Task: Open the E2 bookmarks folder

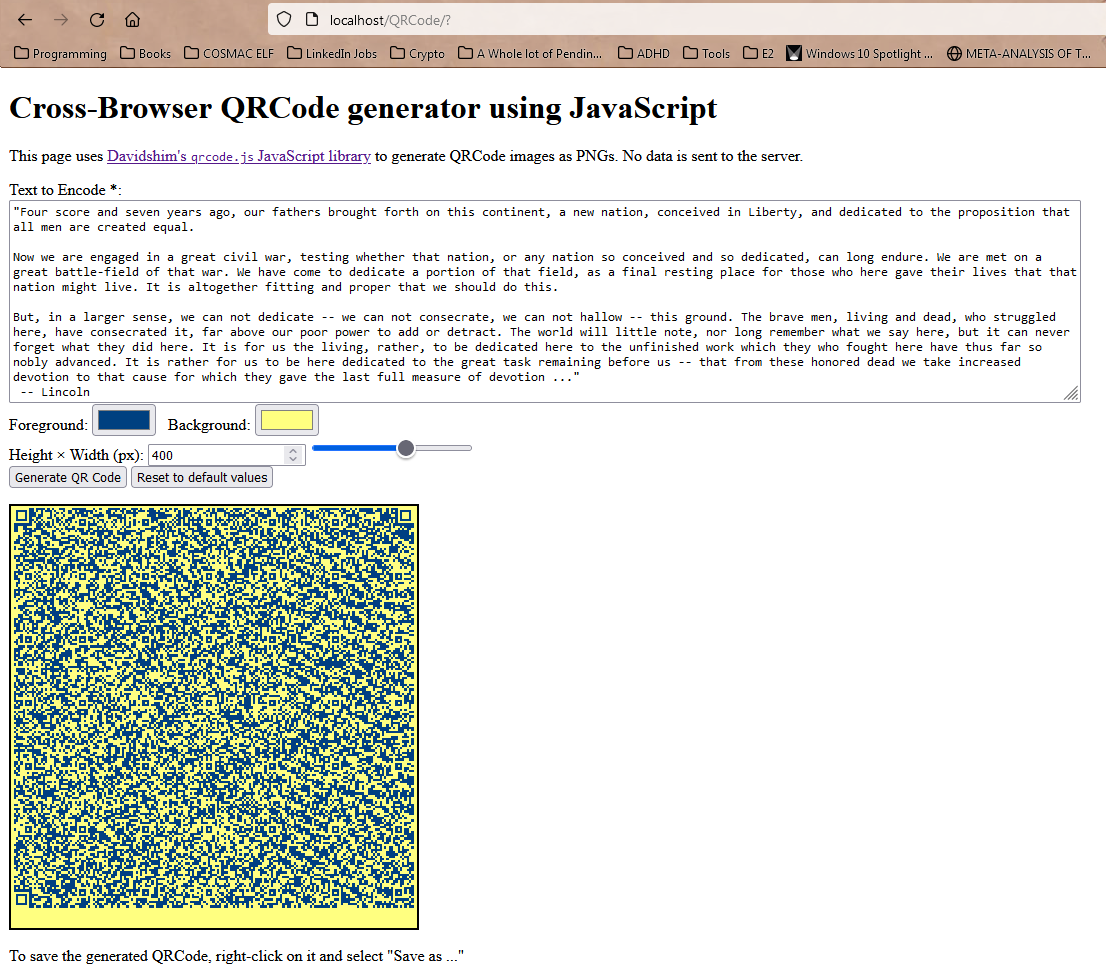Action: (x=759, y=54)
